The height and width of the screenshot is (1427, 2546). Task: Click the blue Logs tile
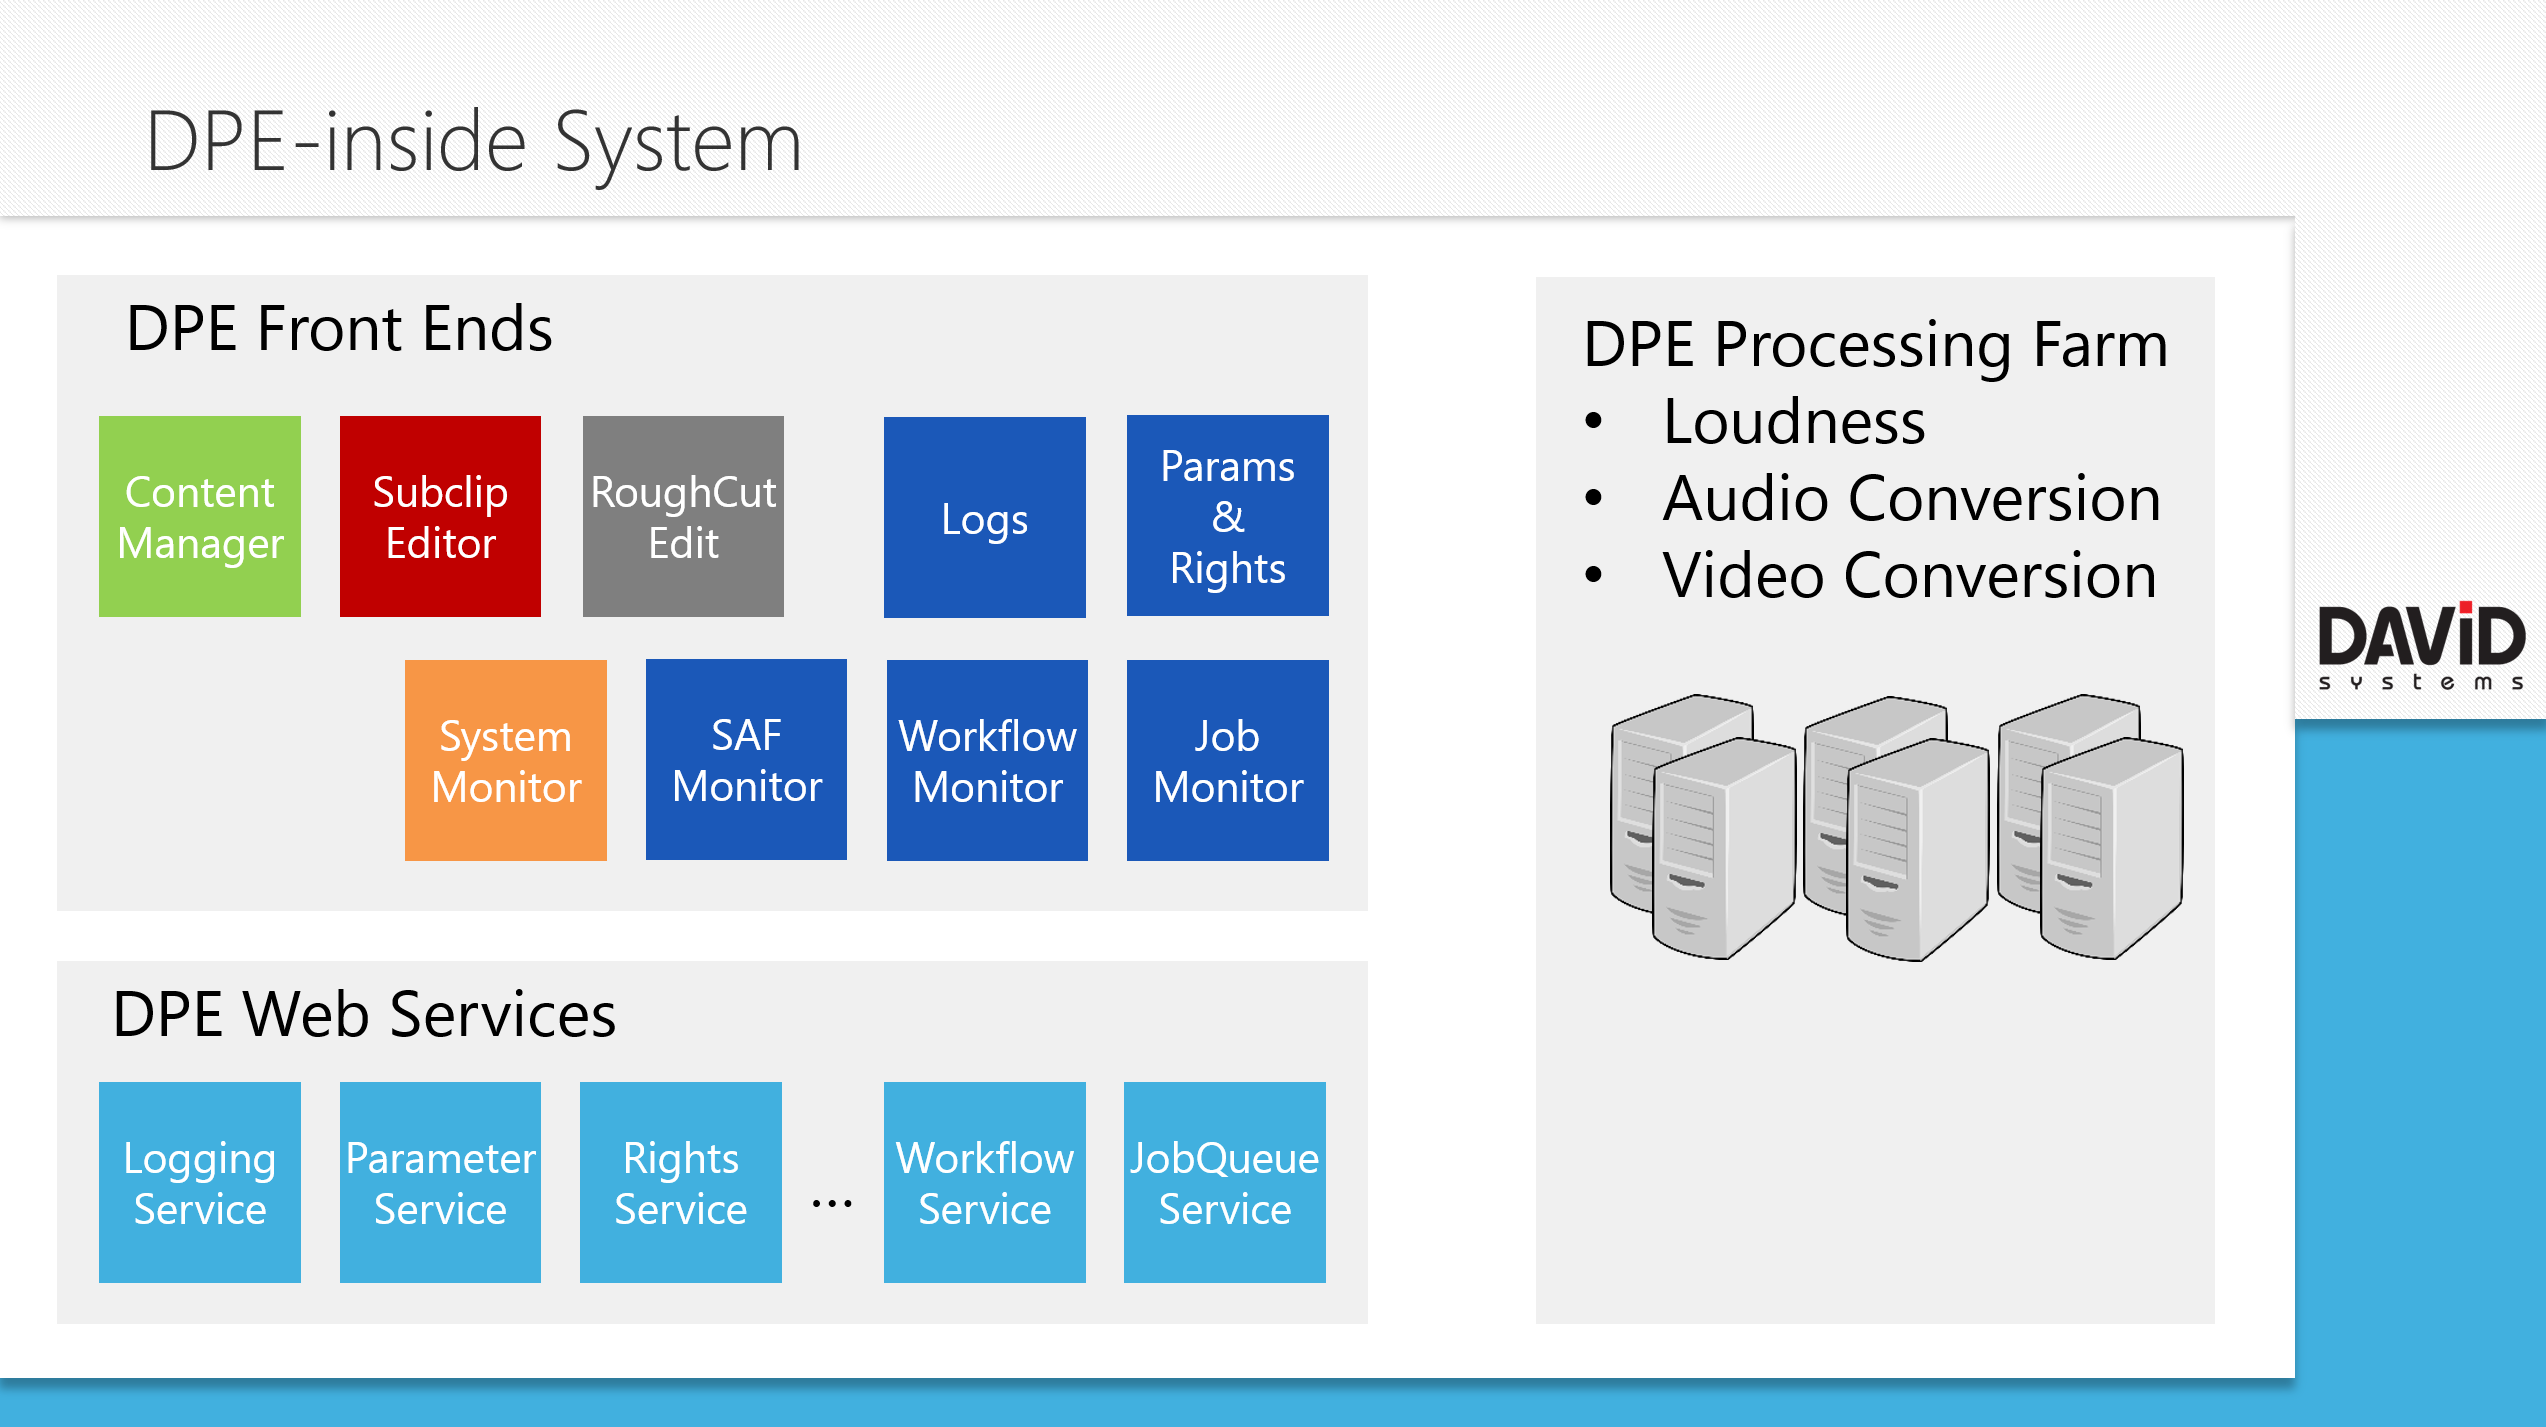click(984, 517)
